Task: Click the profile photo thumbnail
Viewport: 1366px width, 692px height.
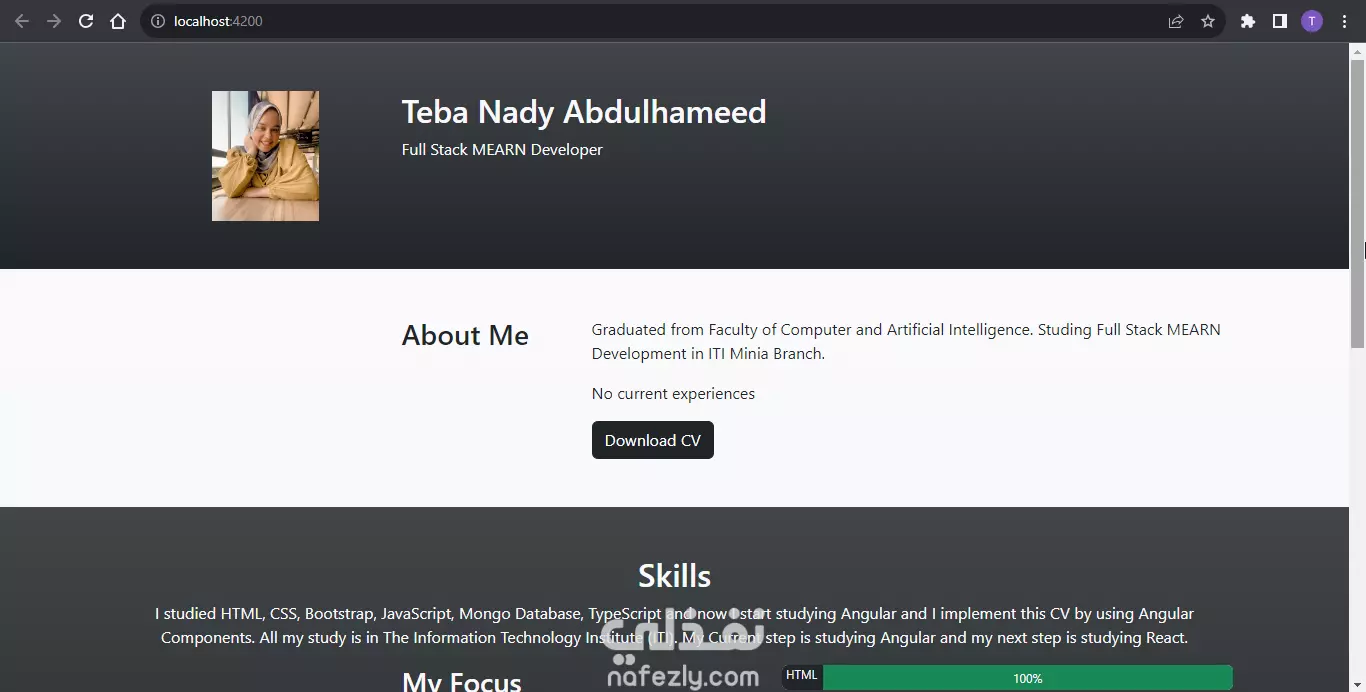Action: coord(265,156)
